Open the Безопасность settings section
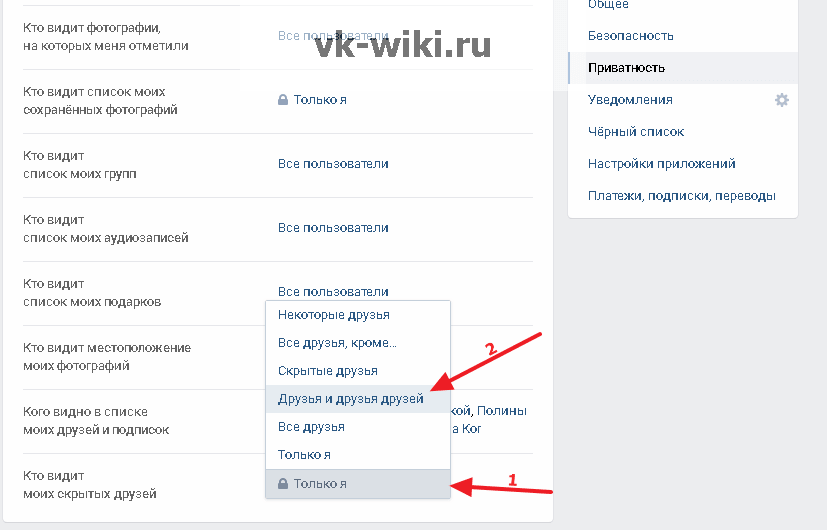827x530 pixels. click(631, 36)
